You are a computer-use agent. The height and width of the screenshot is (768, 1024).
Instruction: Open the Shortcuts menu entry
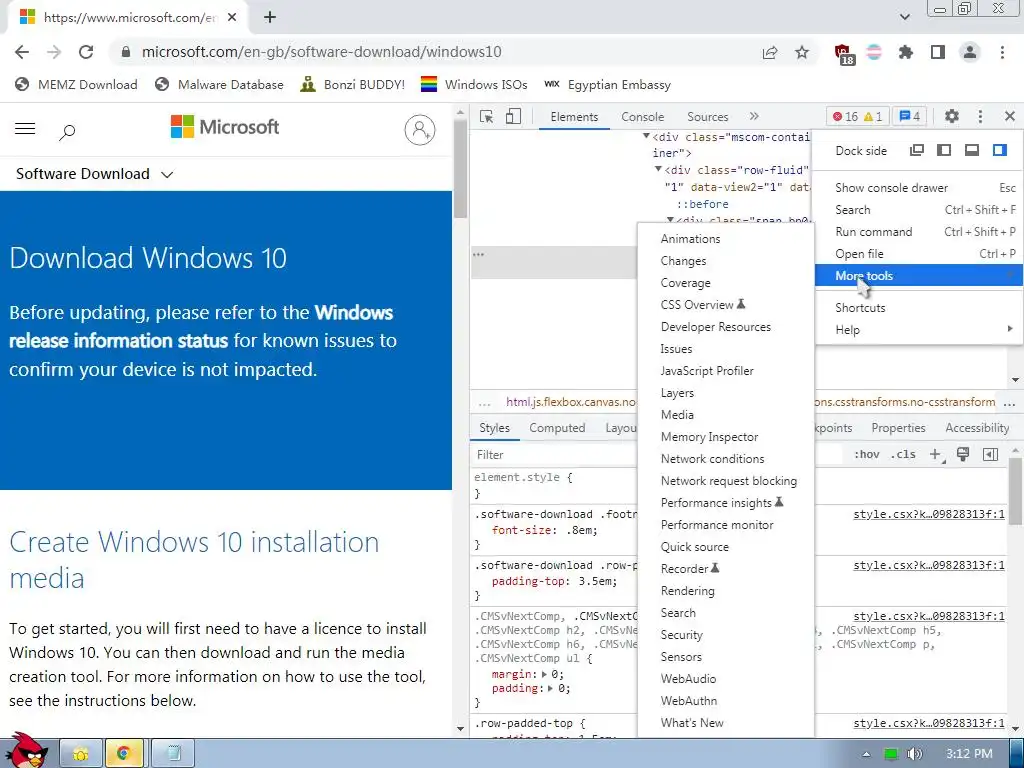pos(919,308)
